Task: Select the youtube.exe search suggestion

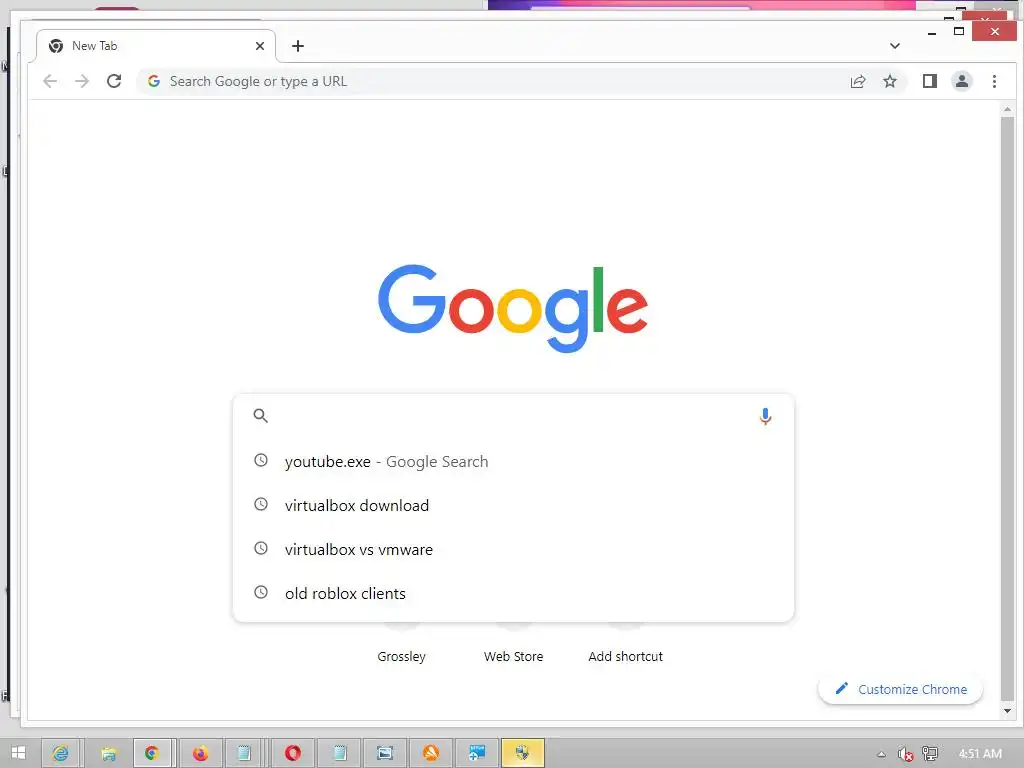Action: coord(513,462)
